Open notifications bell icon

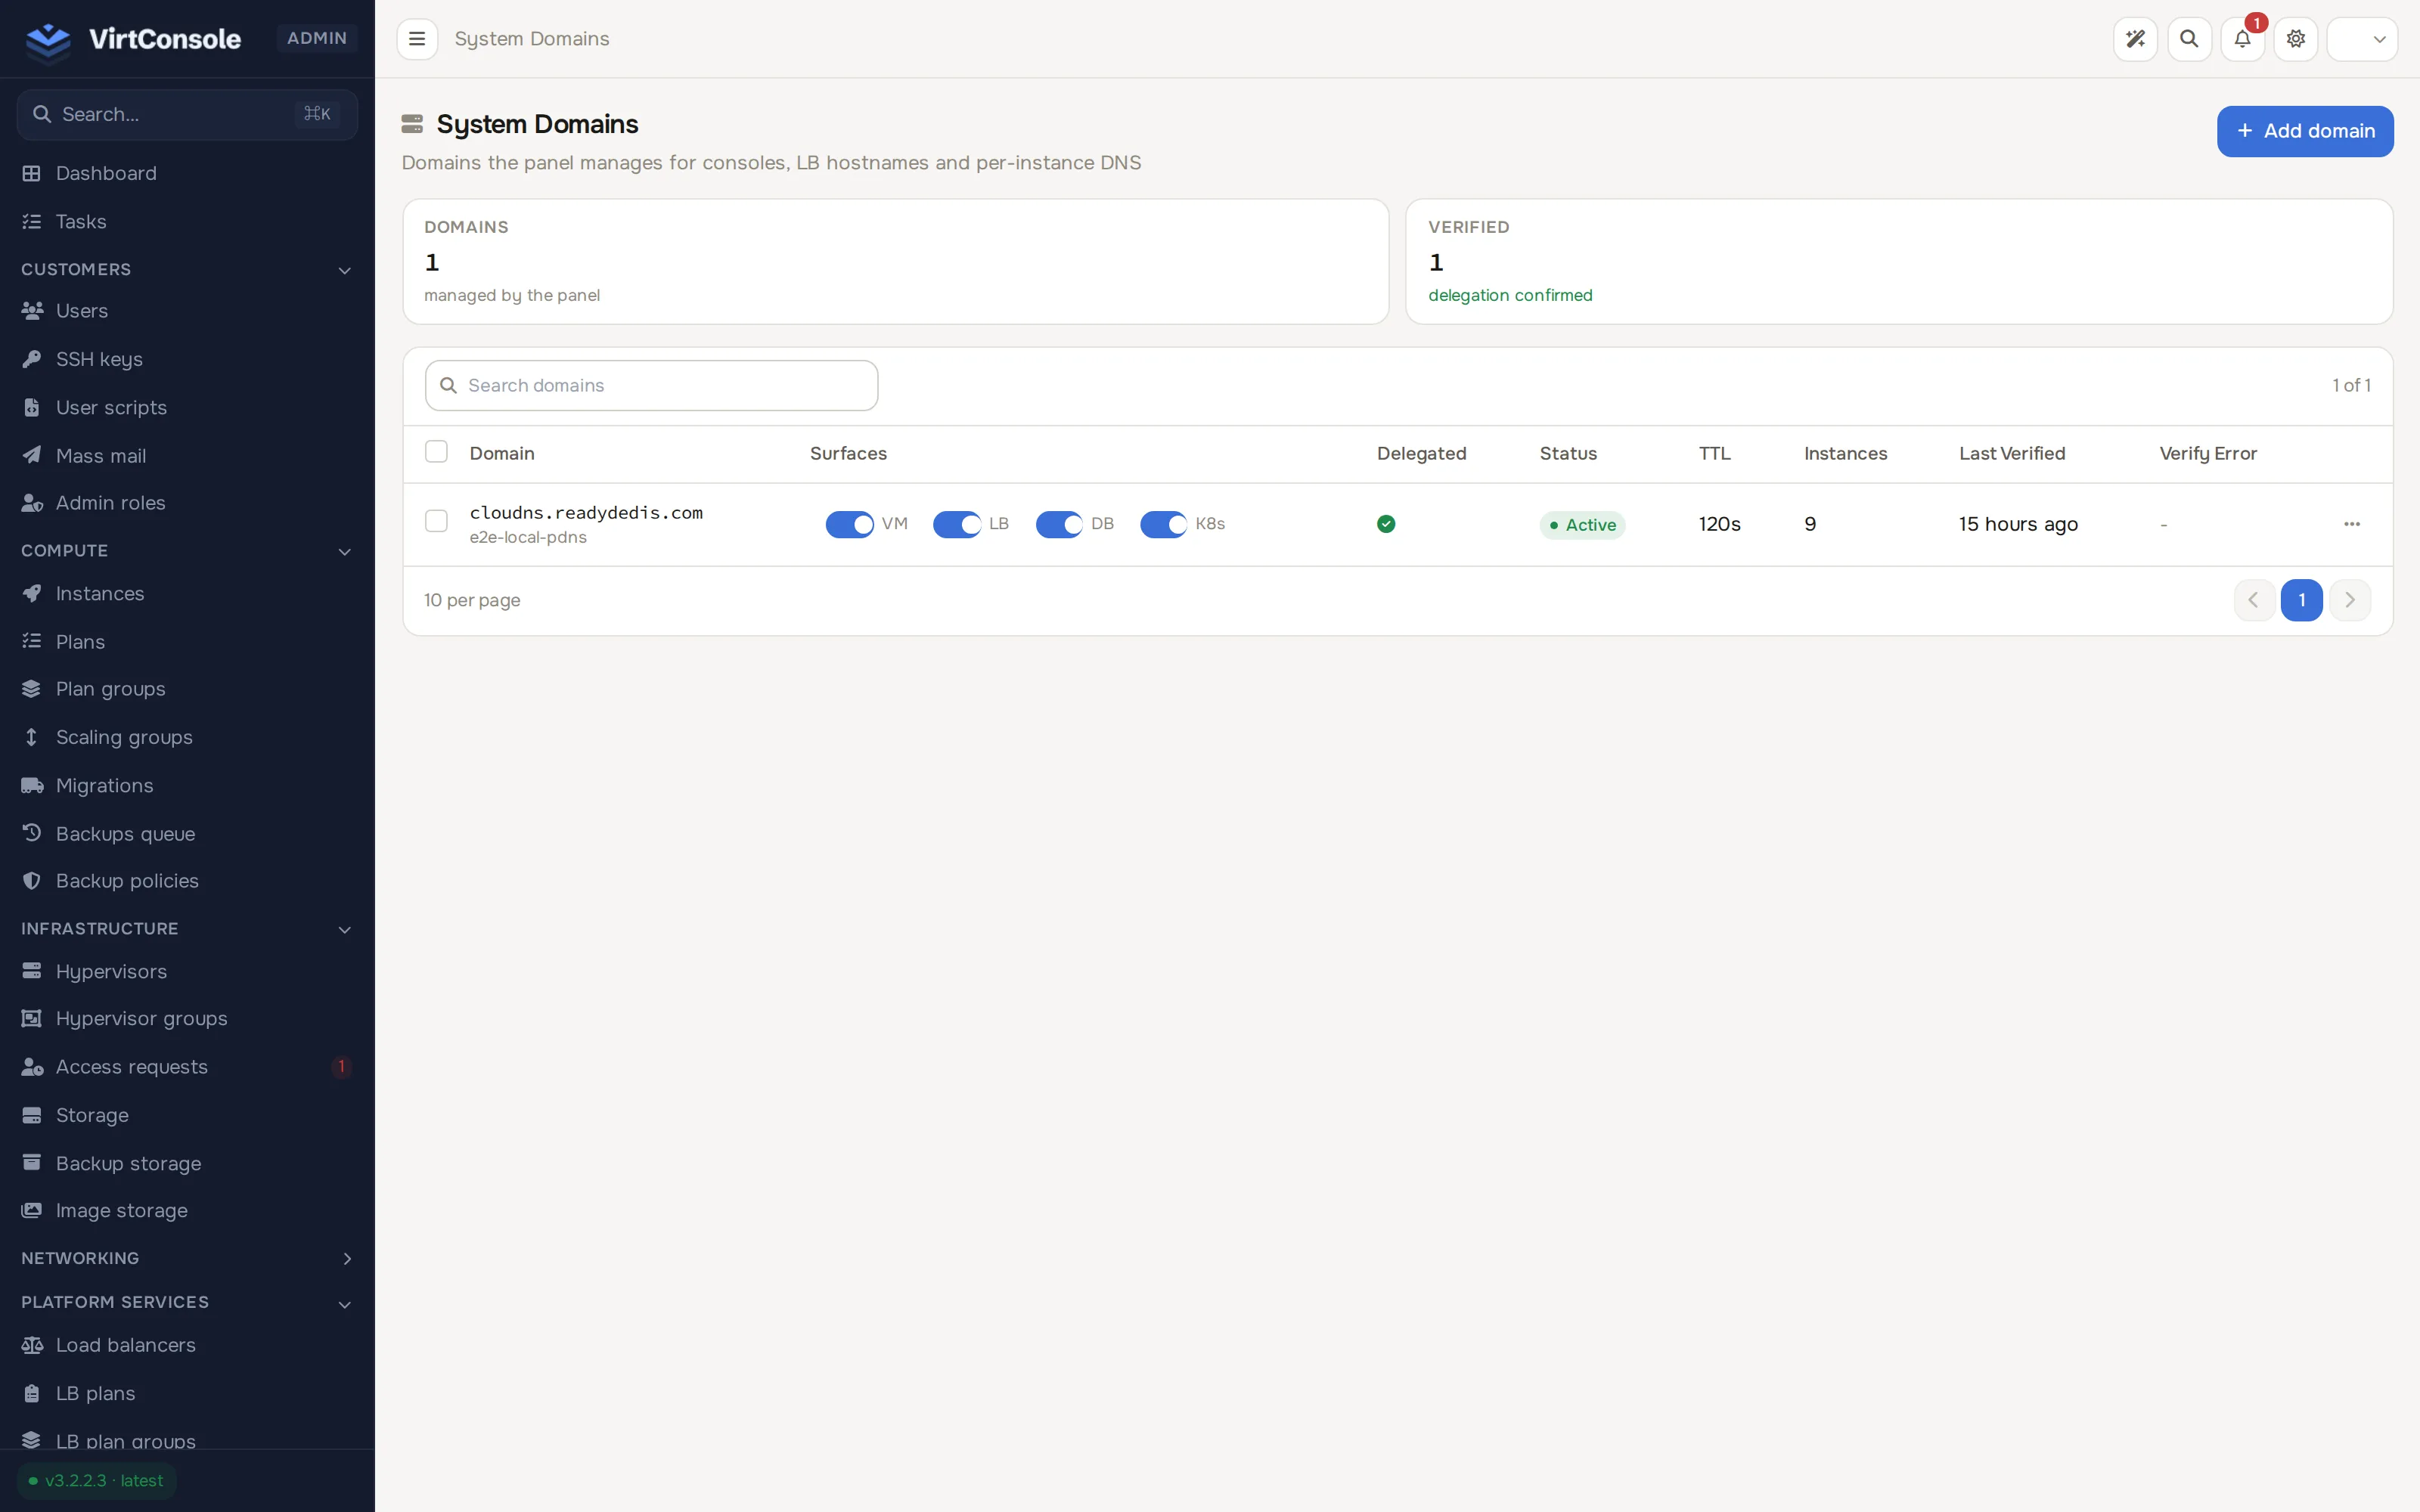tap(2242, 39)
